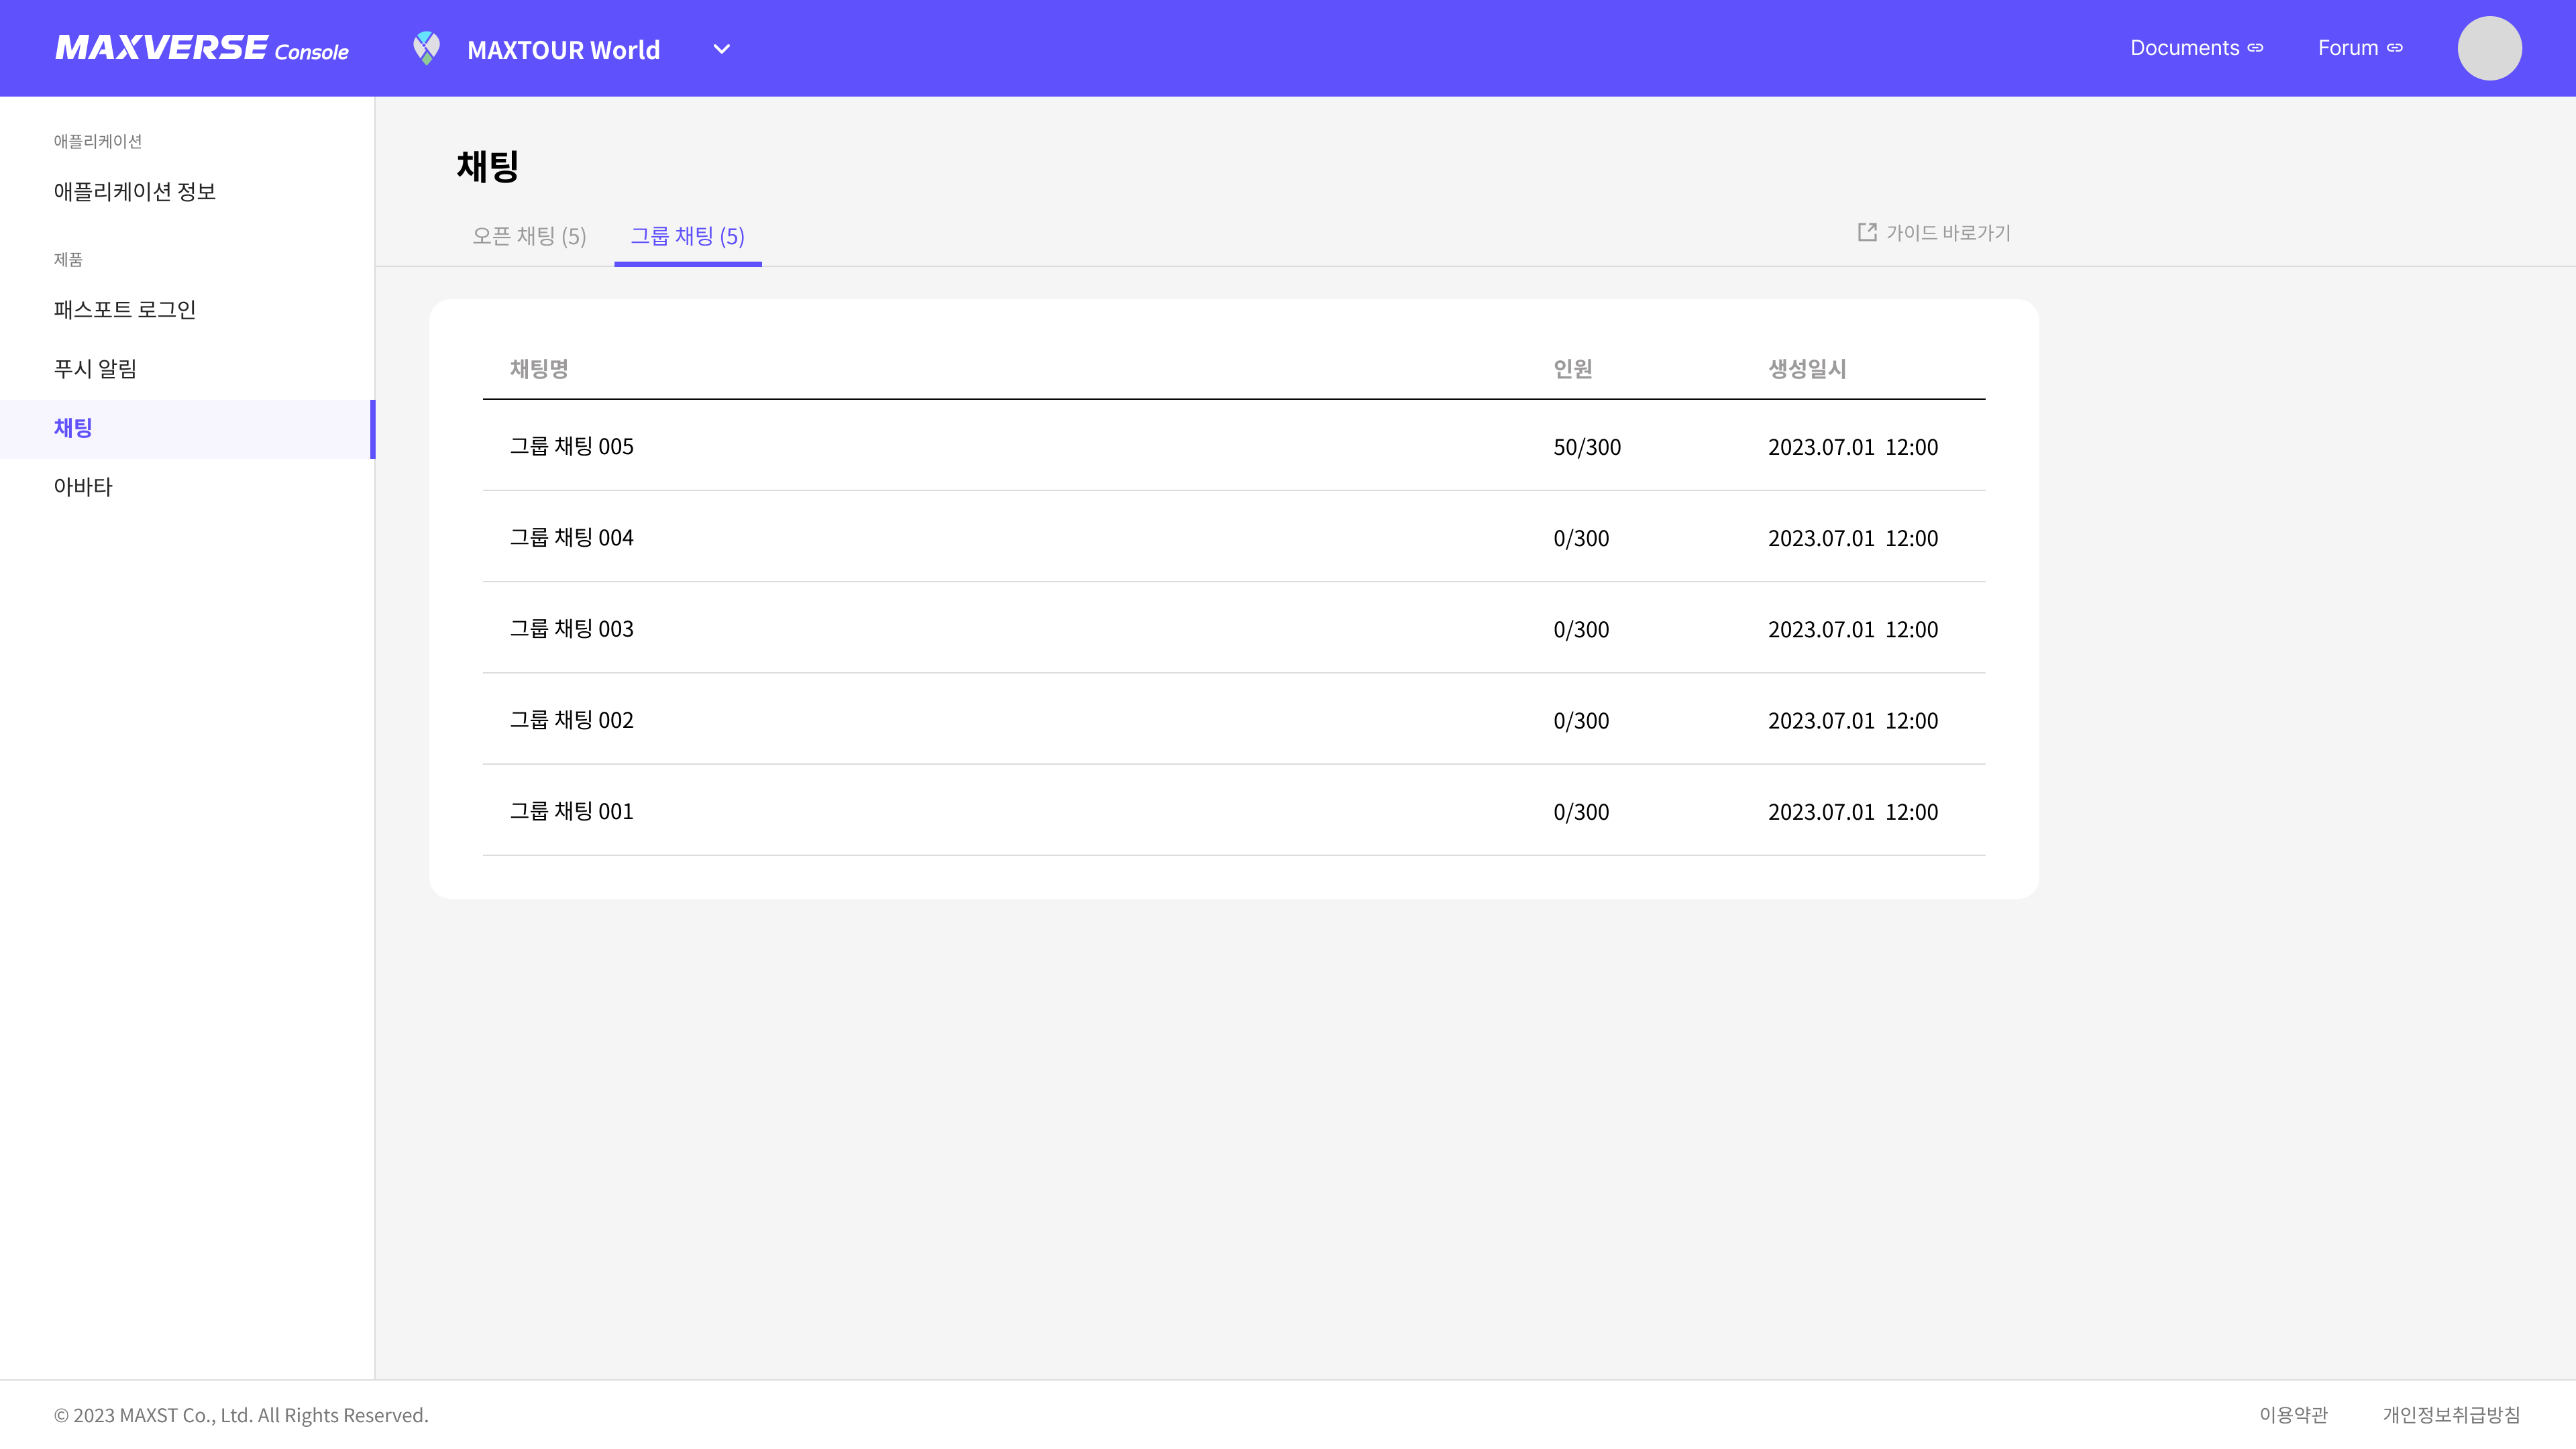Click the creation date of 그룹 채팅 003
Screen dimensions: 2576x1449
click(x=1852, y=629)
